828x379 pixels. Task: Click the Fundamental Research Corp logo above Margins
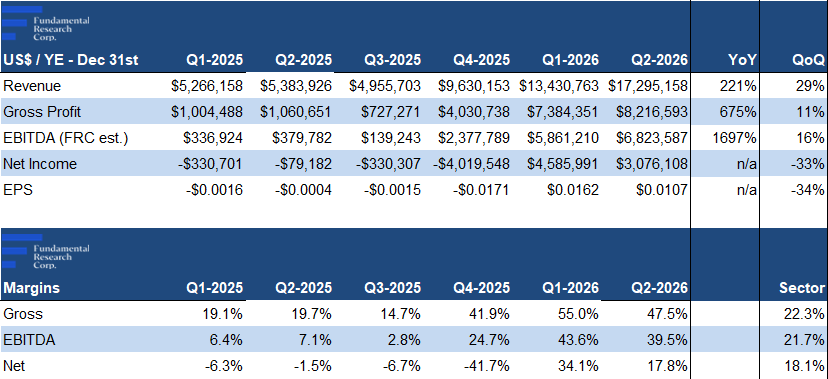click(x=45, y=252)
